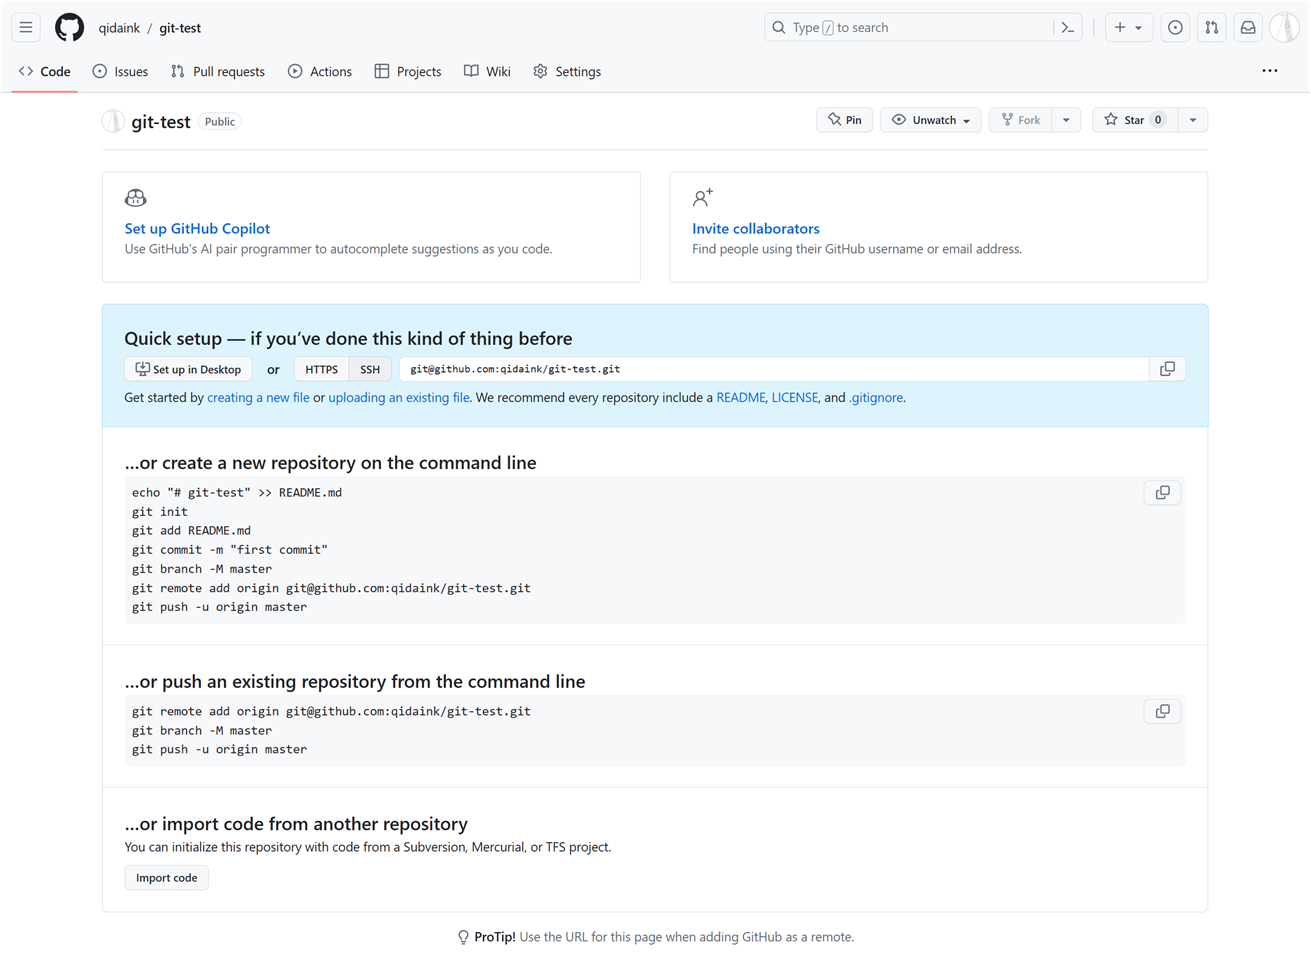Open the Settings tab
The height and width of the screenshot is (962, 1311).
pos(567,72)
